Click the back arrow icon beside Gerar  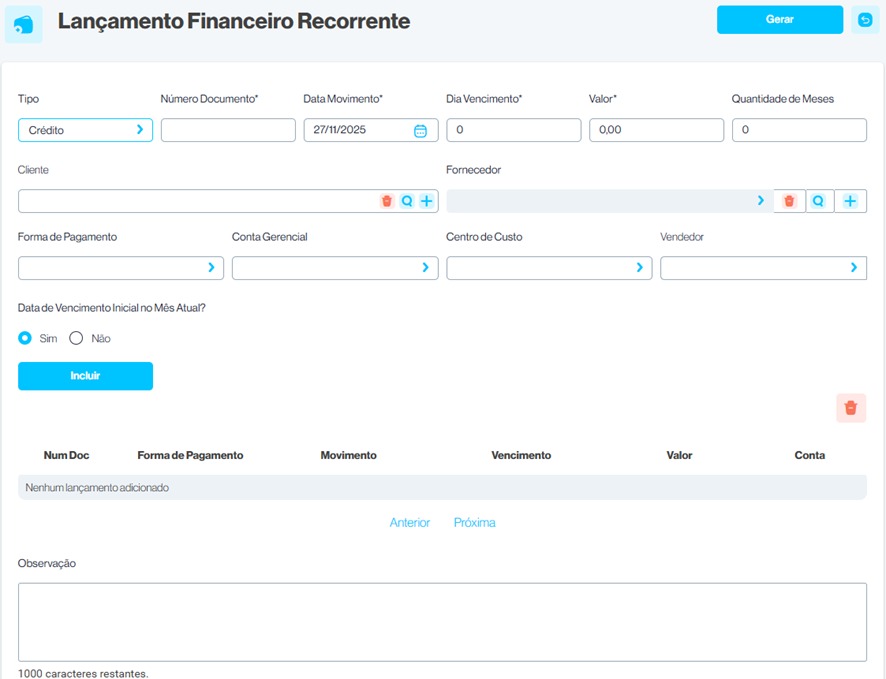point(865,20)
